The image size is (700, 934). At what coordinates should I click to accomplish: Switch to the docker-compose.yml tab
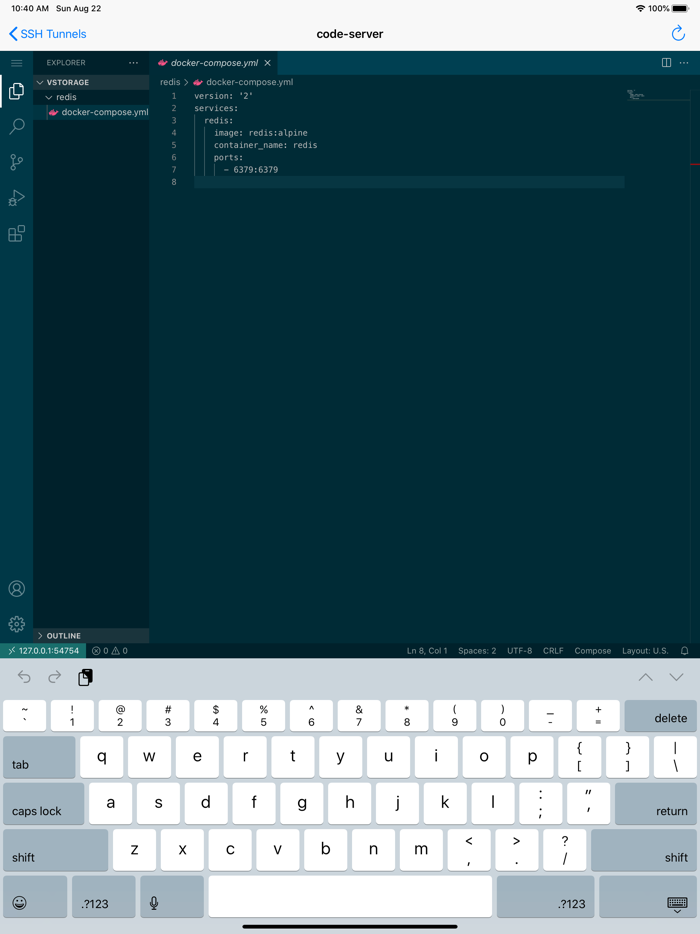(214, 63)
